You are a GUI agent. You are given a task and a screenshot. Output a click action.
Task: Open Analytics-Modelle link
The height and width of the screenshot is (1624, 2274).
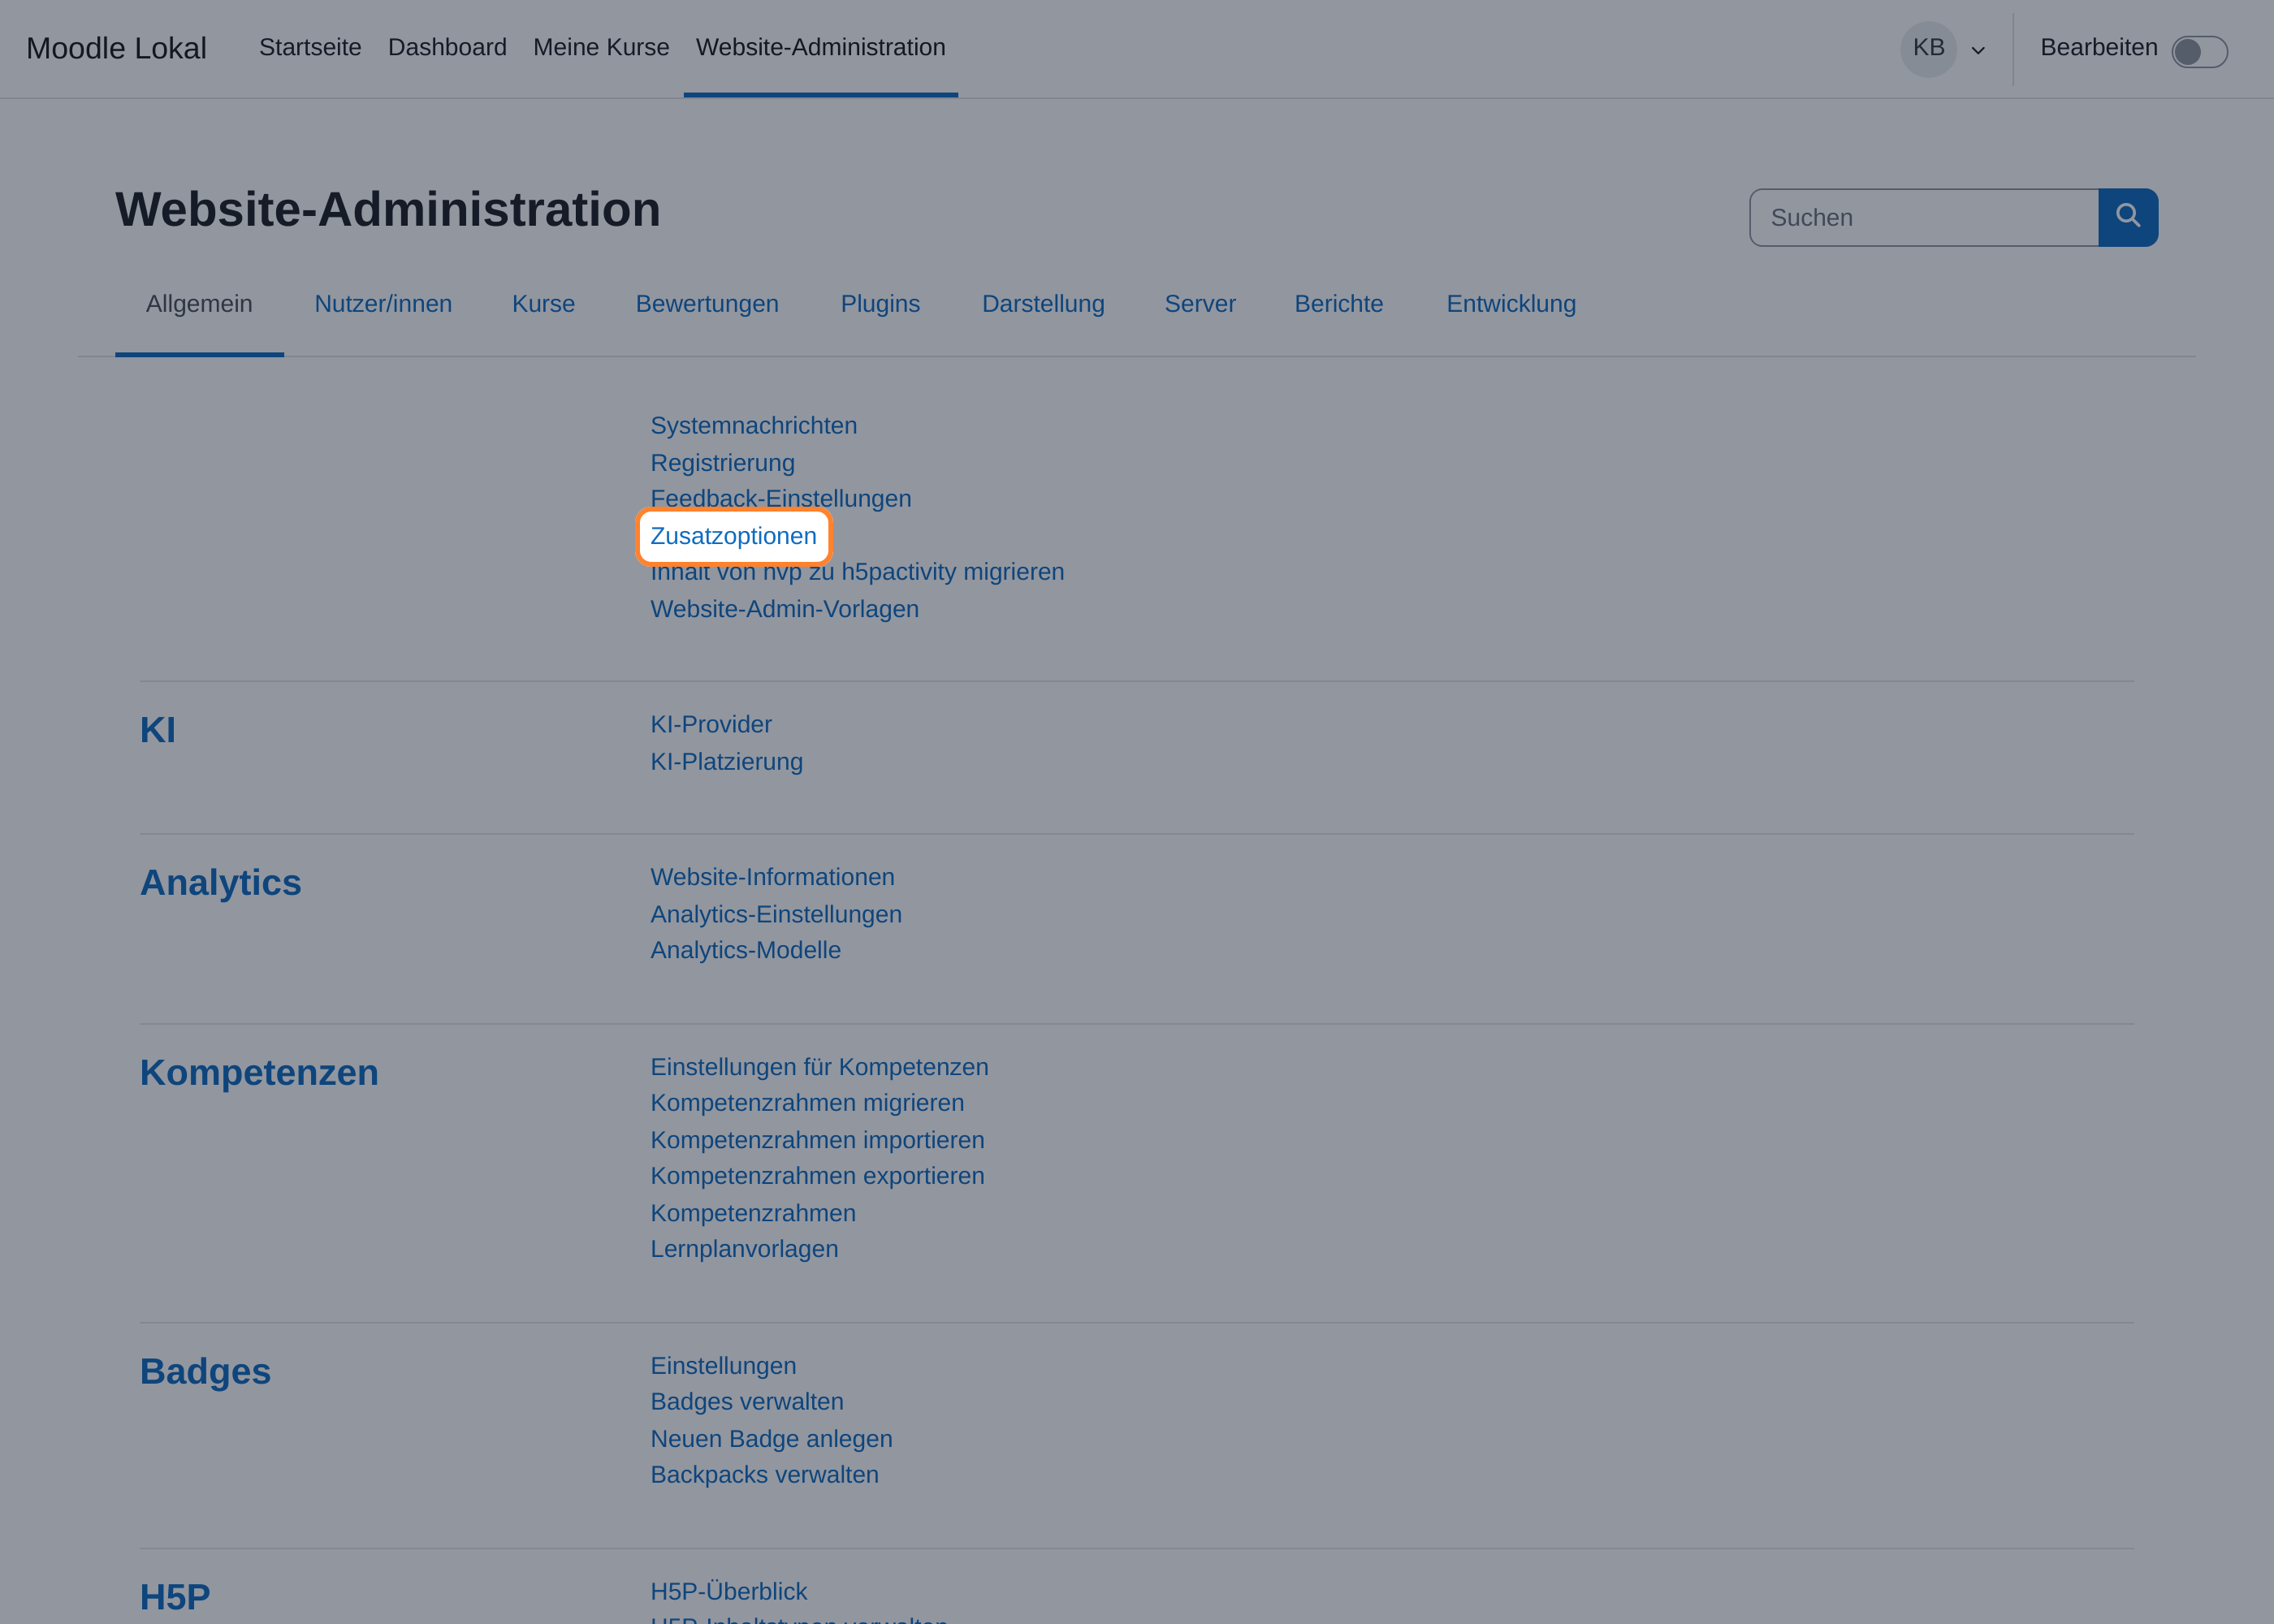pos(746,950)
